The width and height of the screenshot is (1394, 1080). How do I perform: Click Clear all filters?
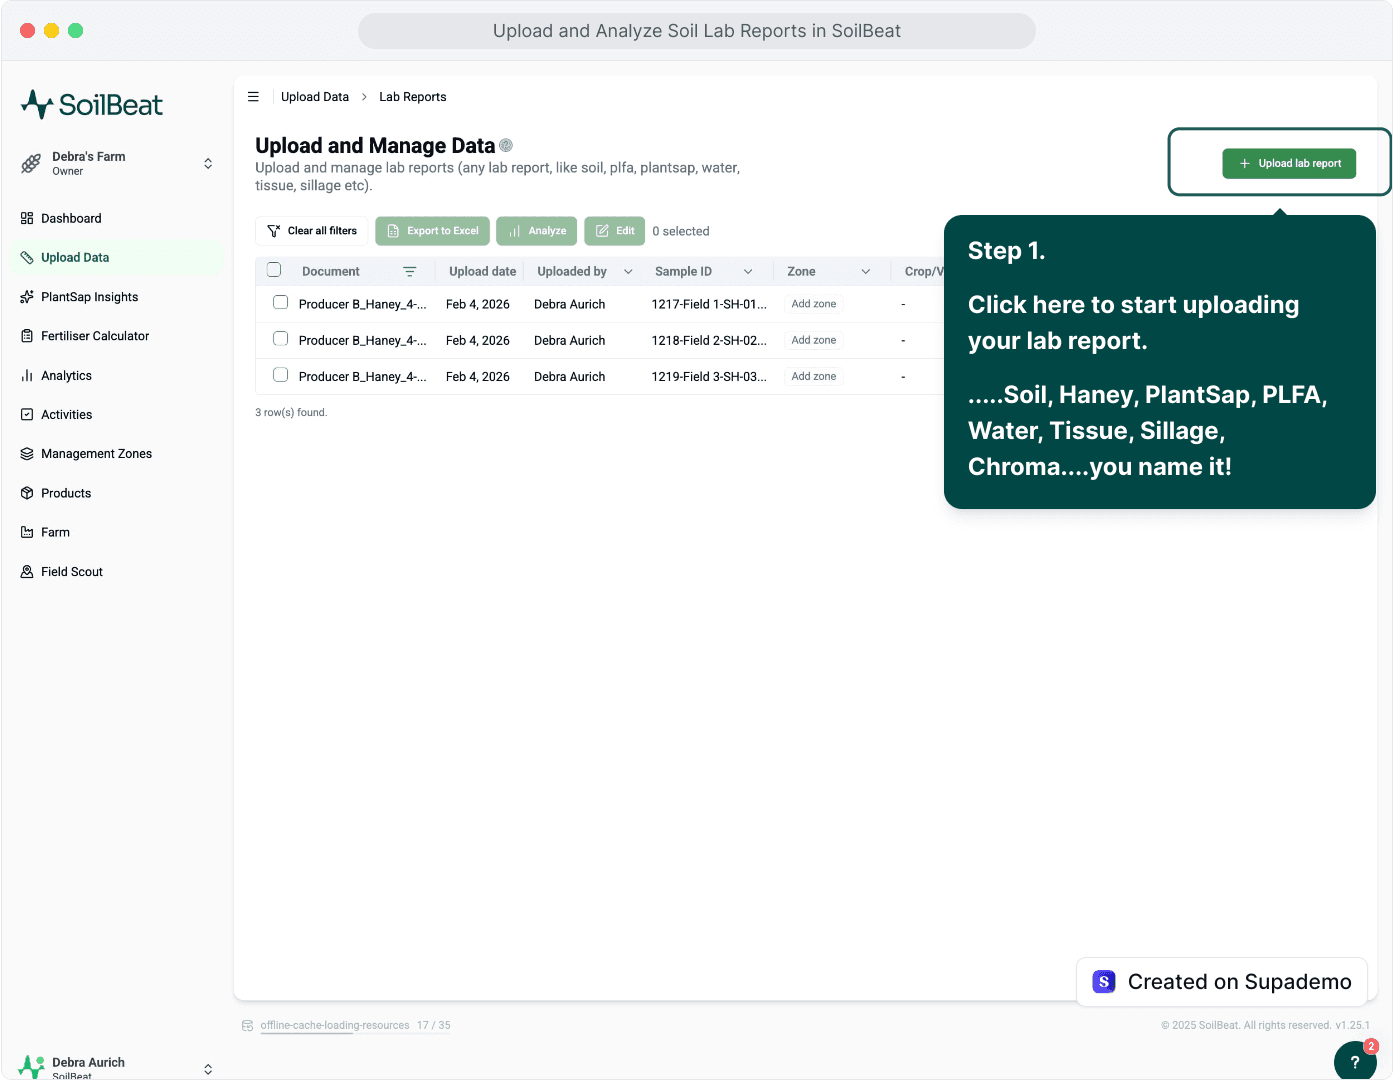pos(312,231)
